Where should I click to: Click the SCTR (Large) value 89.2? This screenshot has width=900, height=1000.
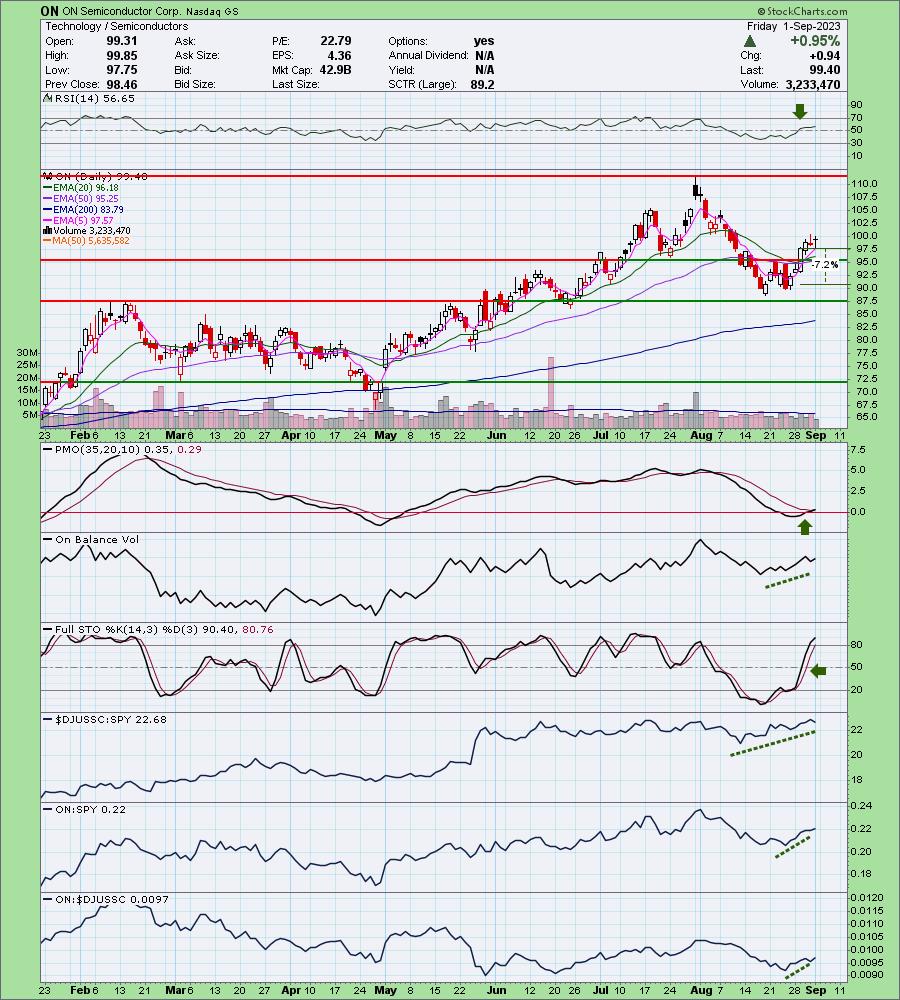pos(482,84)
